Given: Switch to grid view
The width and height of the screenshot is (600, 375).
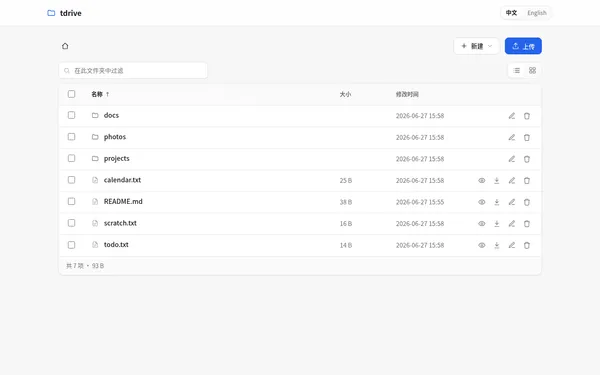Looking at the screenshot, I should point(532,70).
